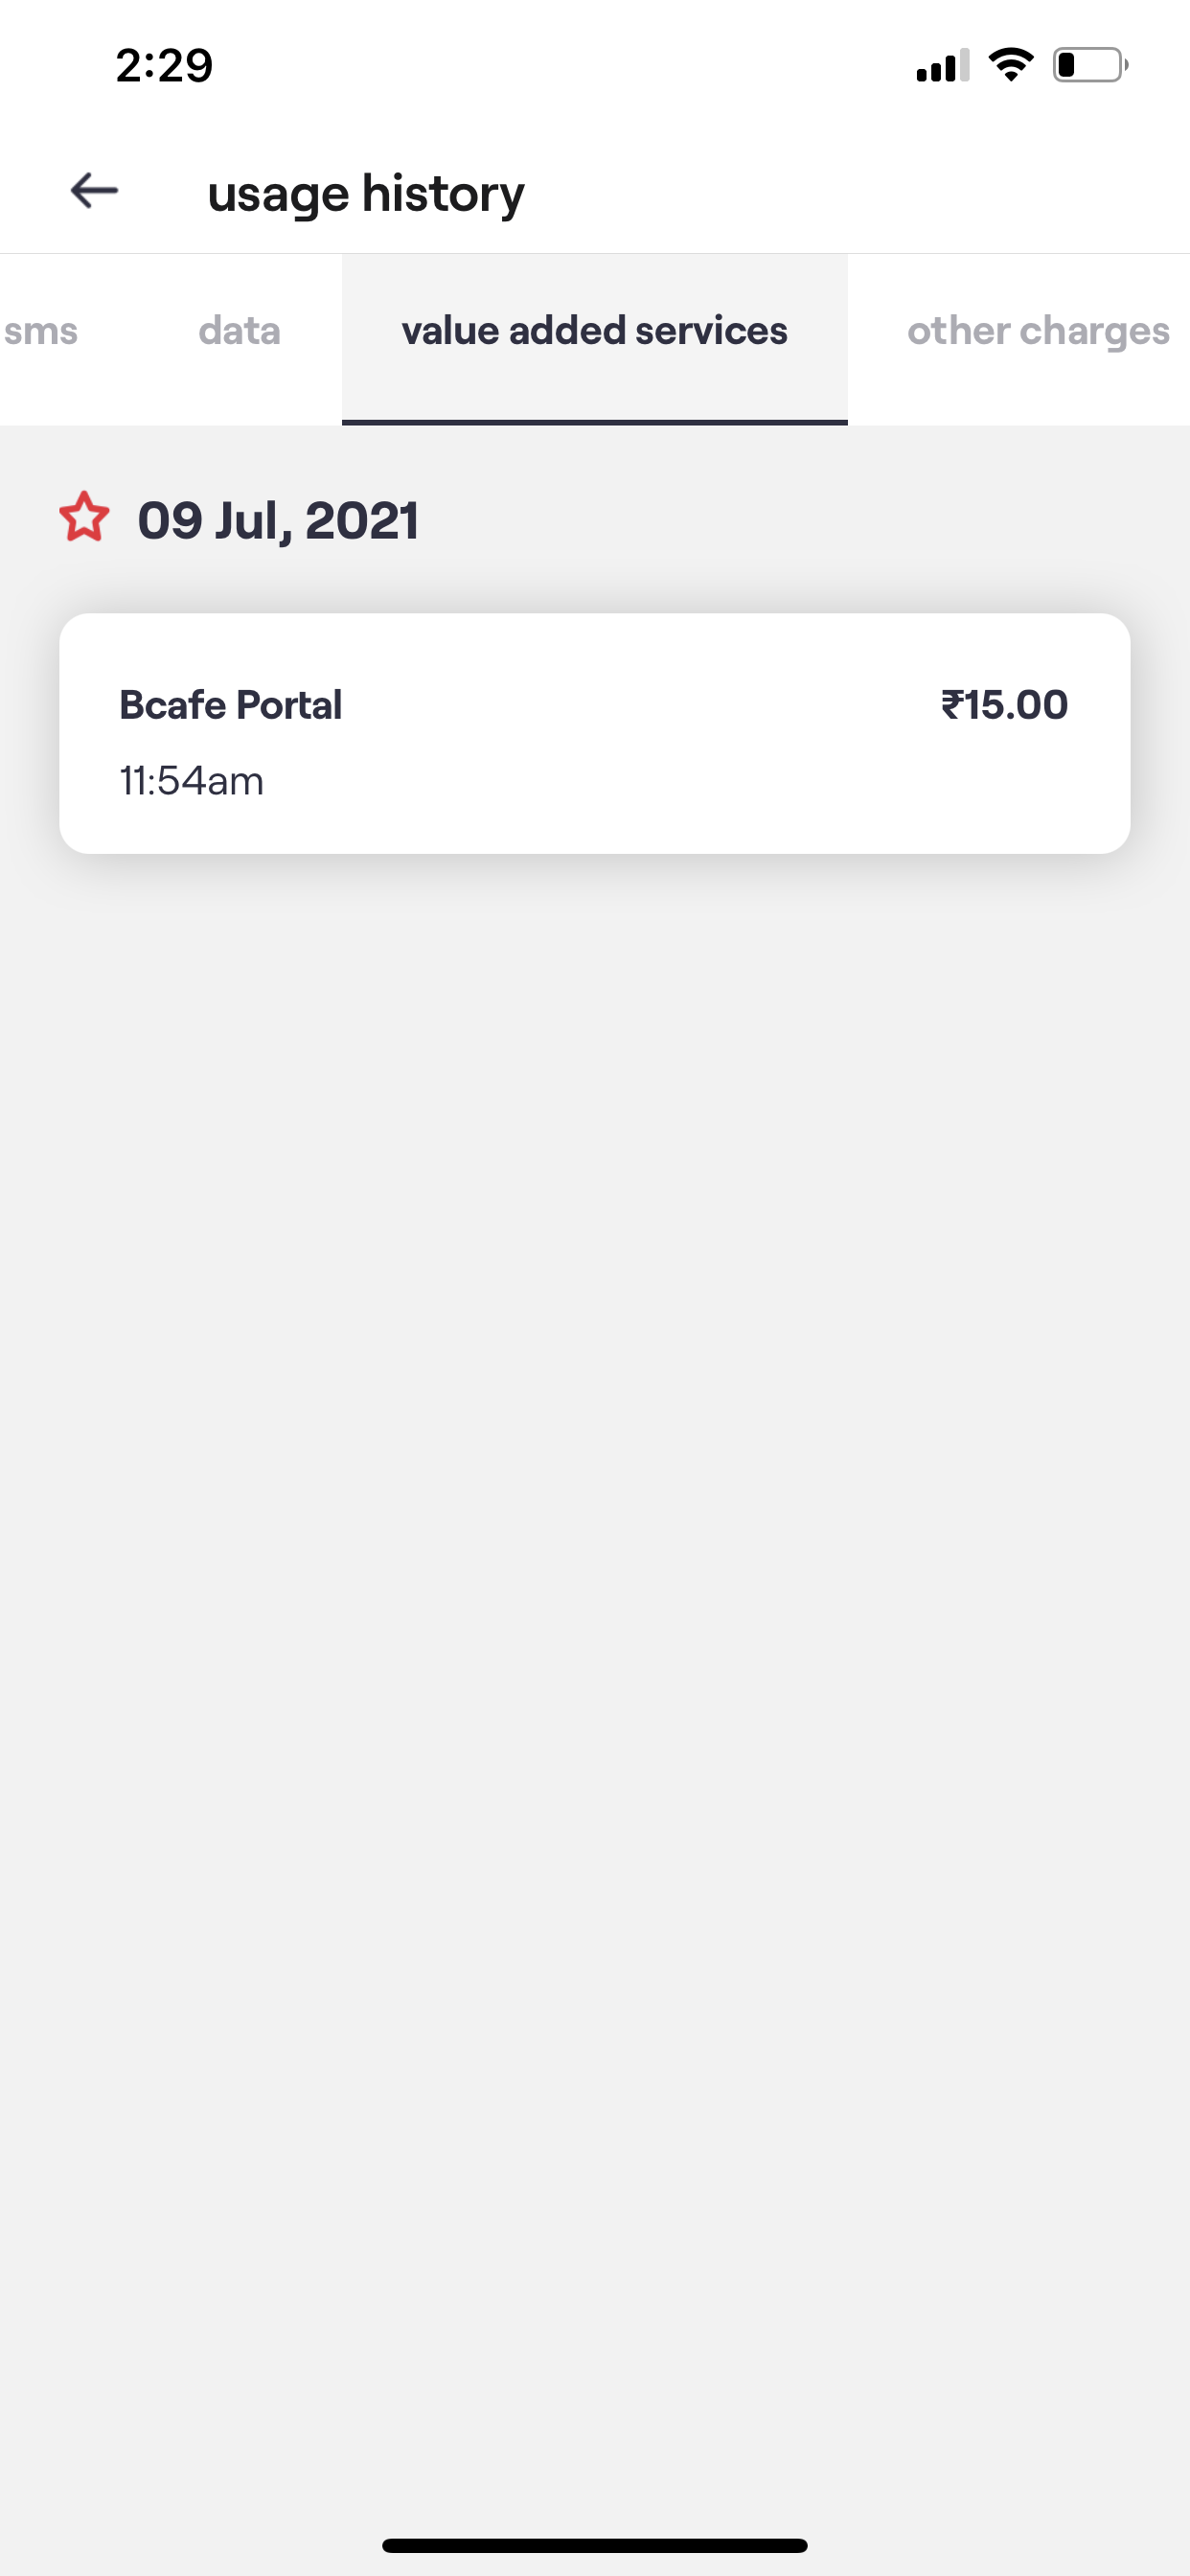The height and width of the screenshot is (2576, 1190).
Task: Tap the 09 Jul, 2021 date header
Action: [278, 520]
